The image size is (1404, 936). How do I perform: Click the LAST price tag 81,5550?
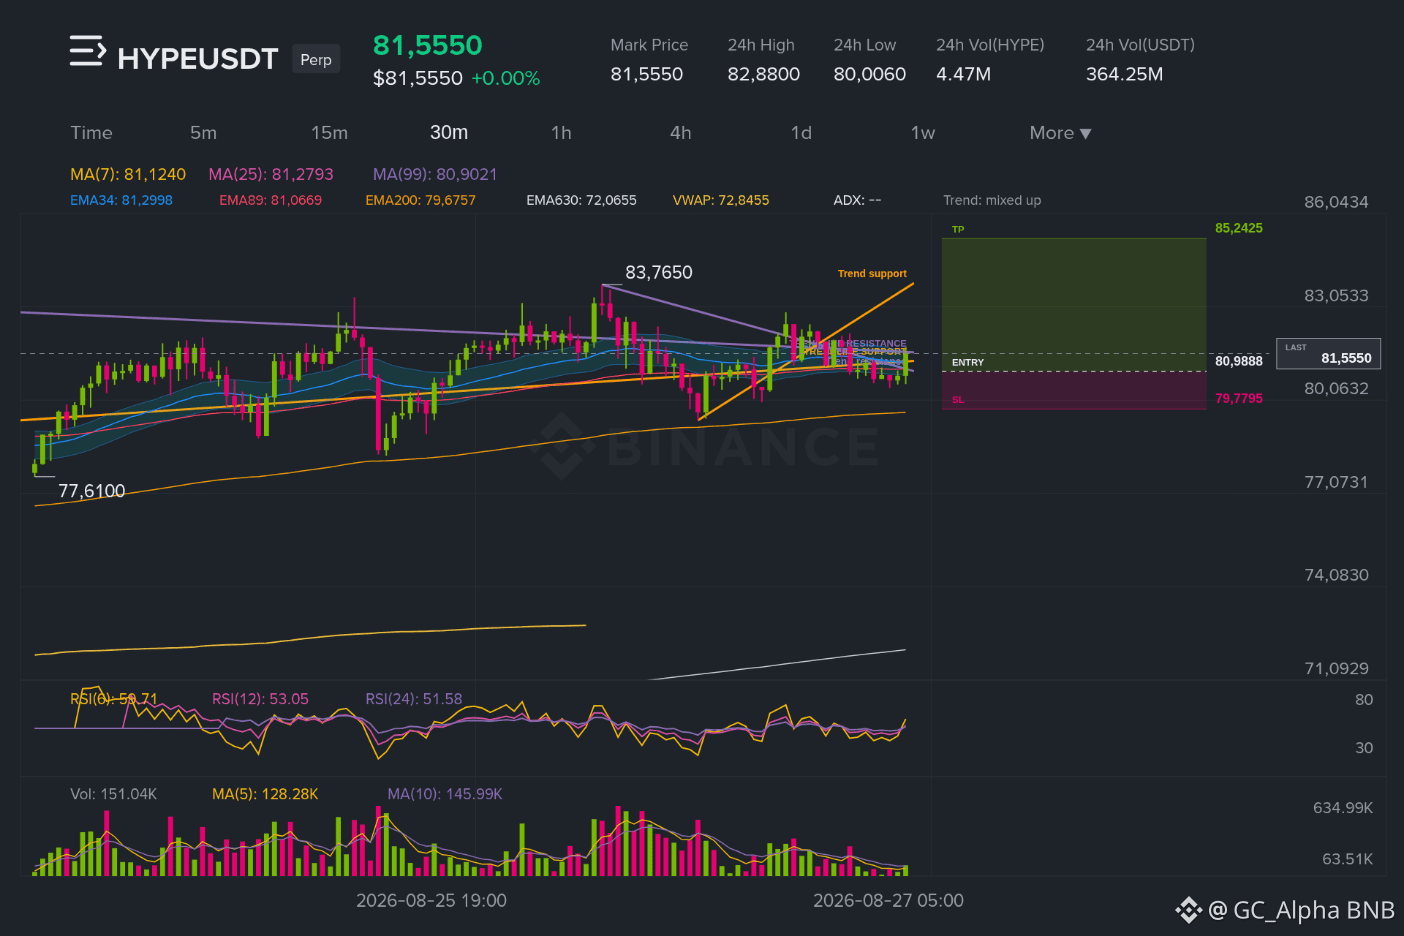tap(1328, 353)
